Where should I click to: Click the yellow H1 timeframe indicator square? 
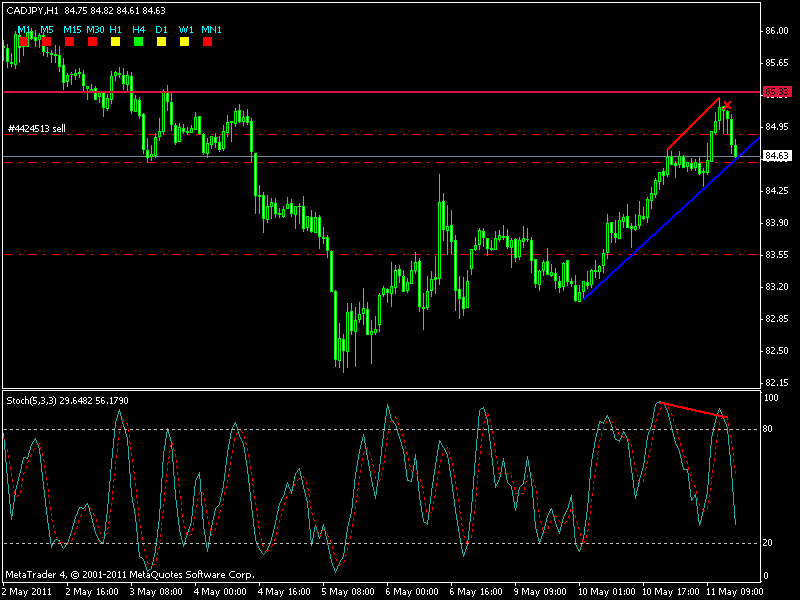(115, 41)
